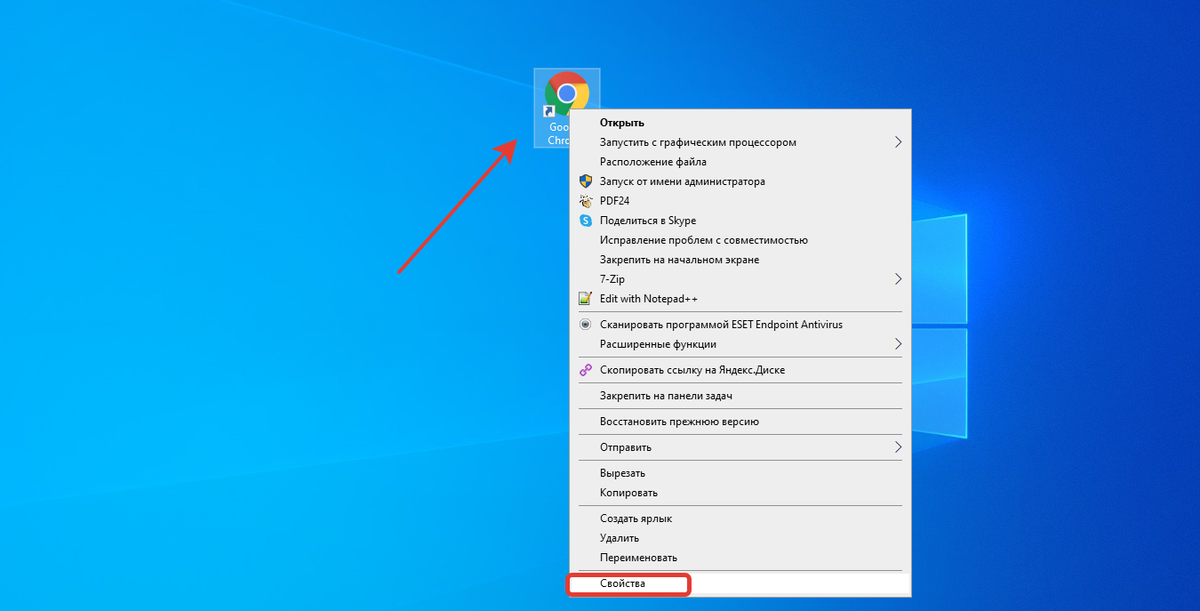
Task: Select Создать ярлык entry
Action: (x=740, y=519)
